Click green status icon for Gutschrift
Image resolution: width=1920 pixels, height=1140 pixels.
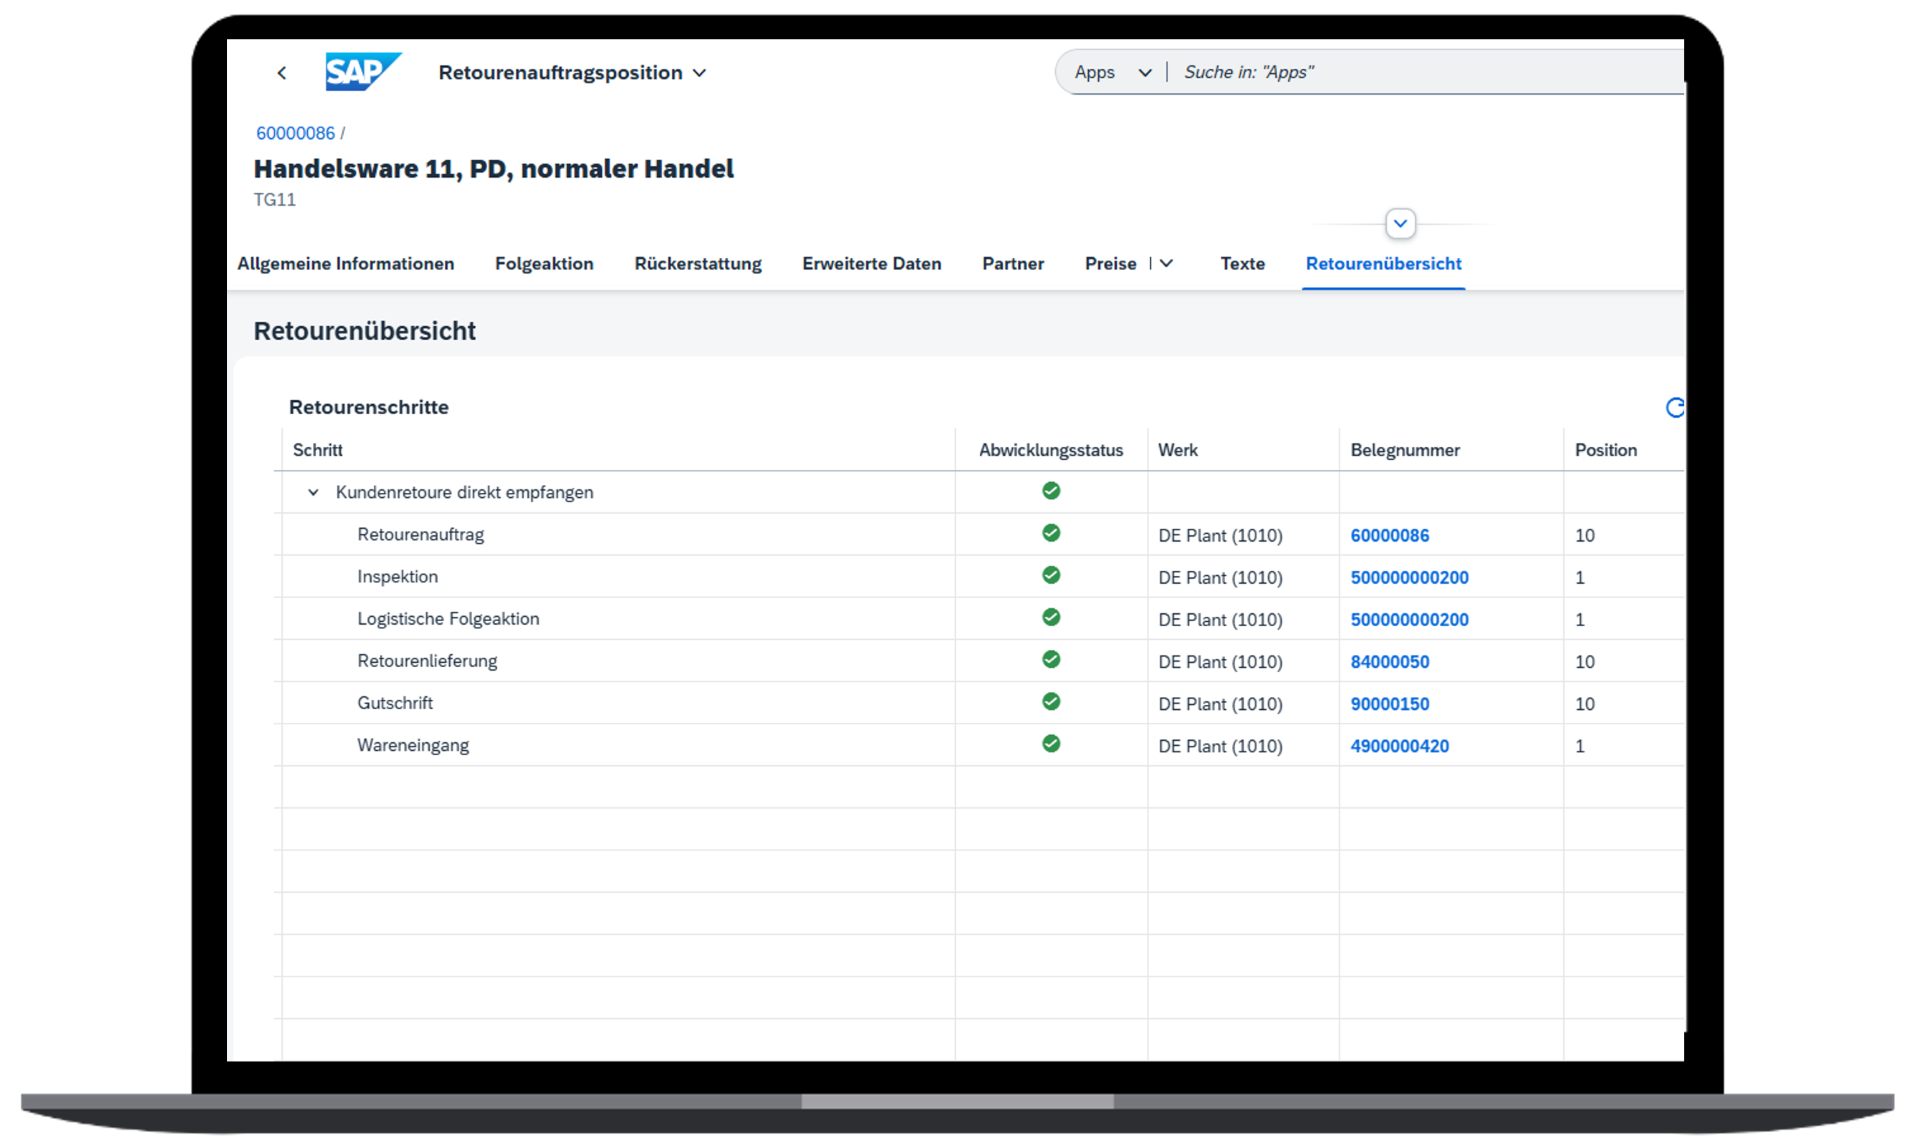[x=1050, y=702]
